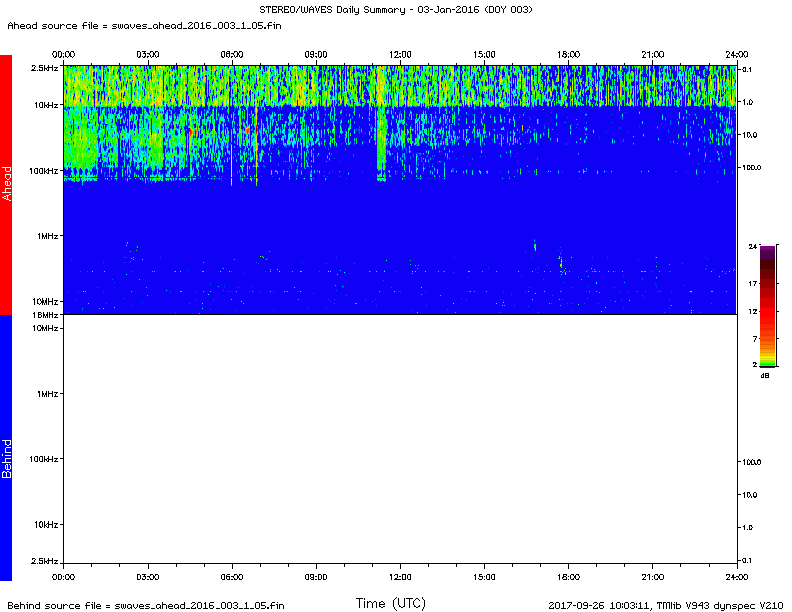This screenshot has height=612, width=792.
Task: Click the 1MHz label in the Ahead panel
Action: click(x=46, y=236)
